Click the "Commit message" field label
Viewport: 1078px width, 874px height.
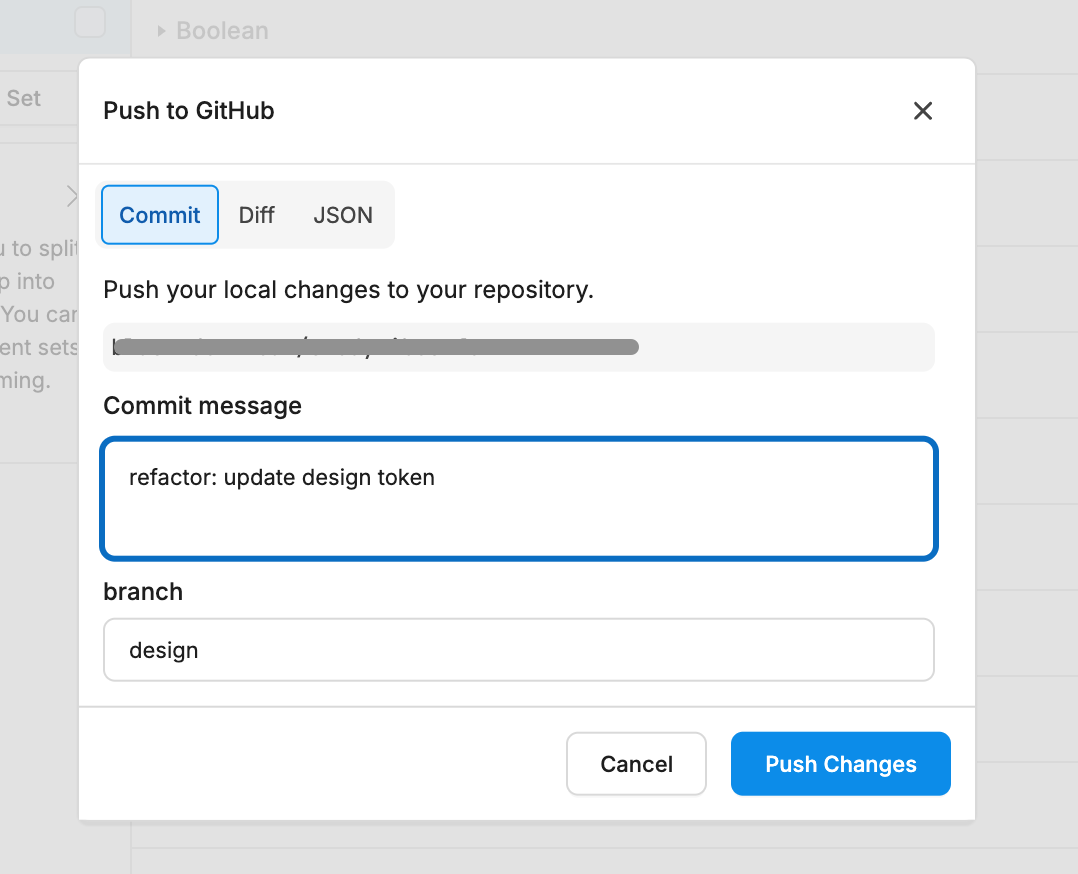[202, 405]
